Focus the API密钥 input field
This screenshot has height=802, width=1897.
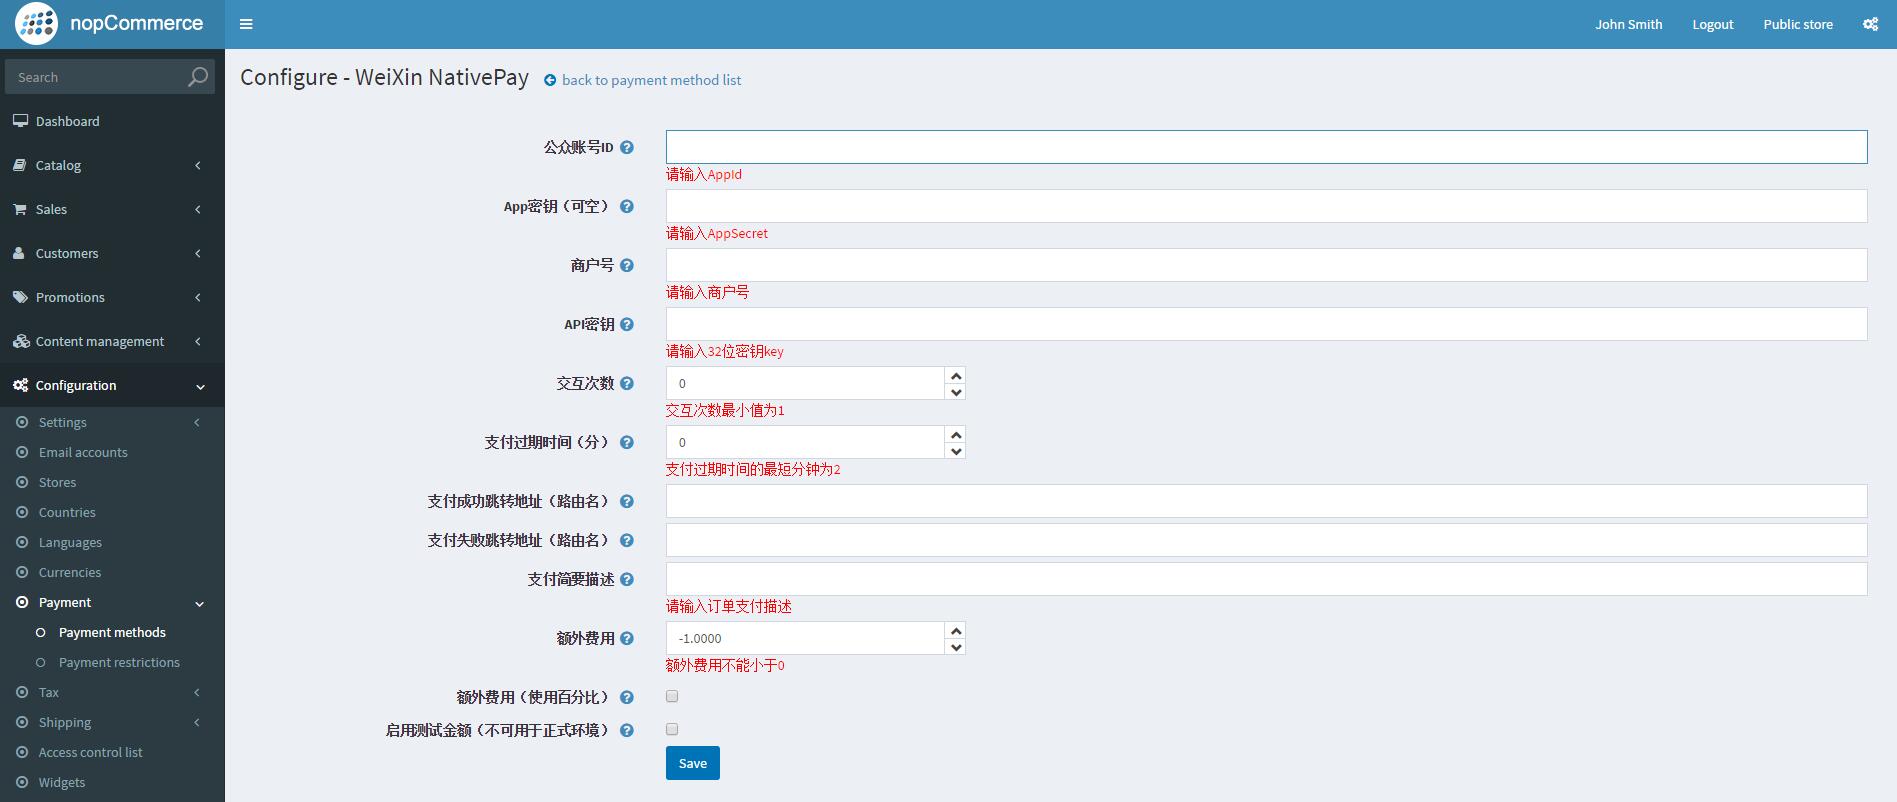[1266, 324]
